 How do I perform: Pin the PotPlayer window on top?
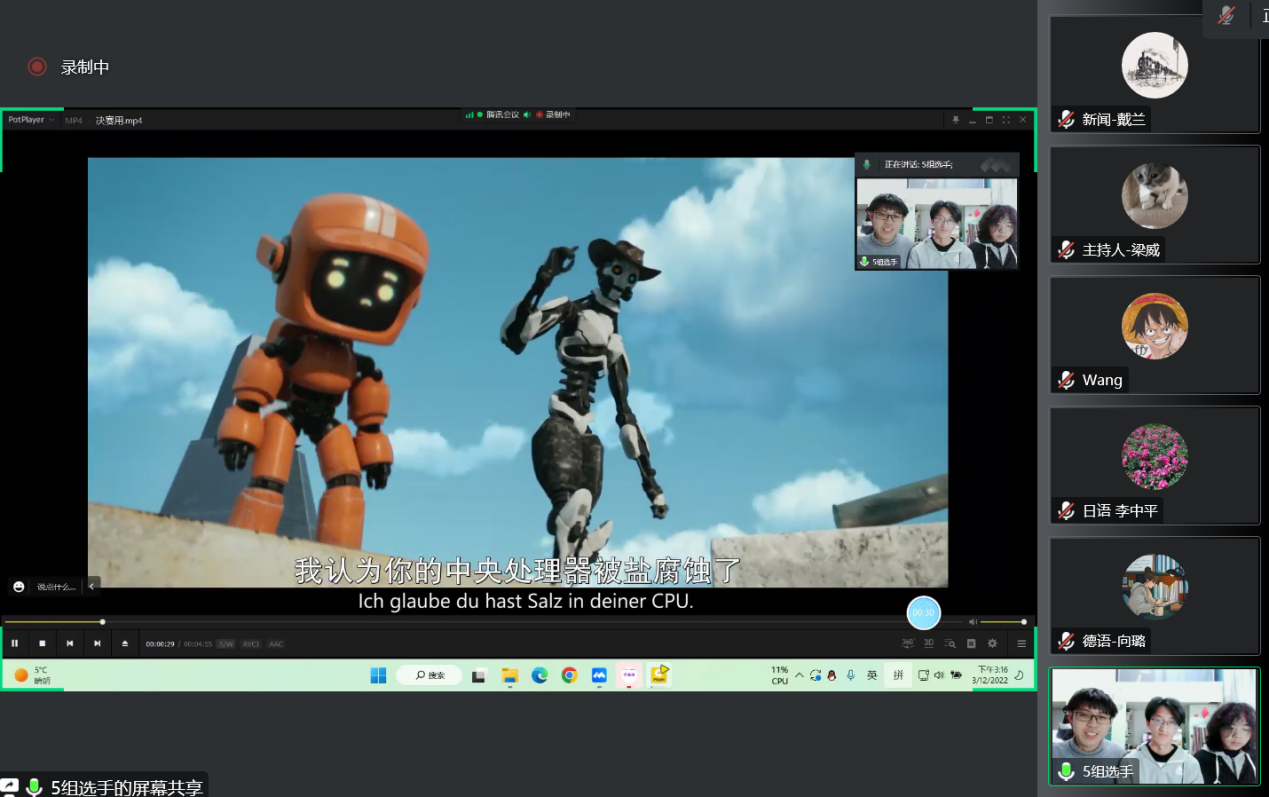955,120
